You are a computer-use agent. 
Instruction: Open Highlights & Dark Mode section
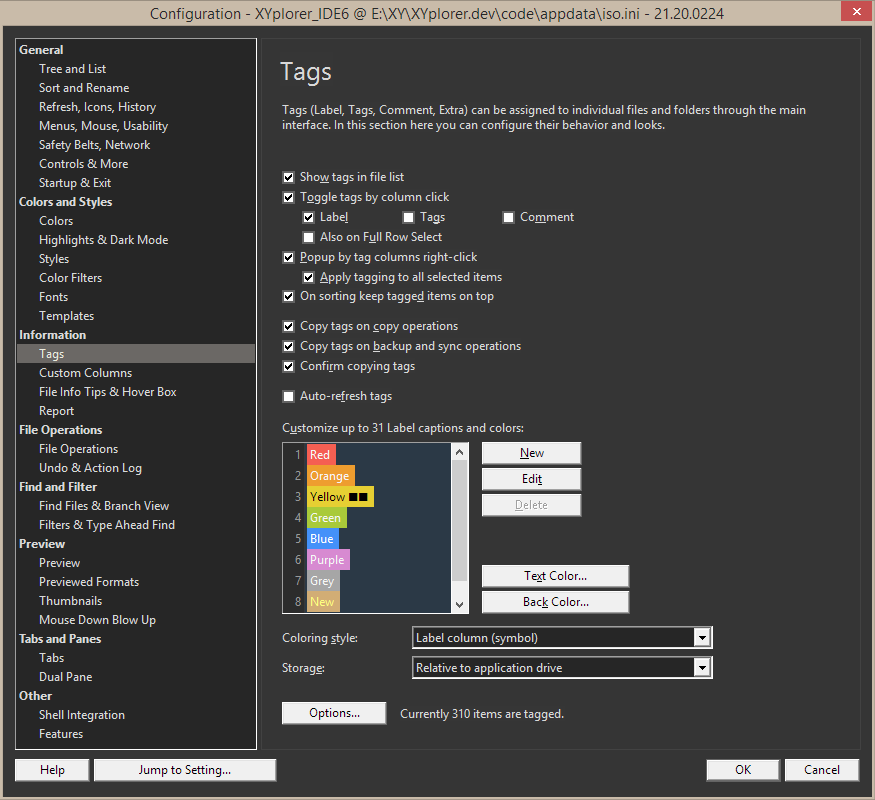[x=103, y=240]
